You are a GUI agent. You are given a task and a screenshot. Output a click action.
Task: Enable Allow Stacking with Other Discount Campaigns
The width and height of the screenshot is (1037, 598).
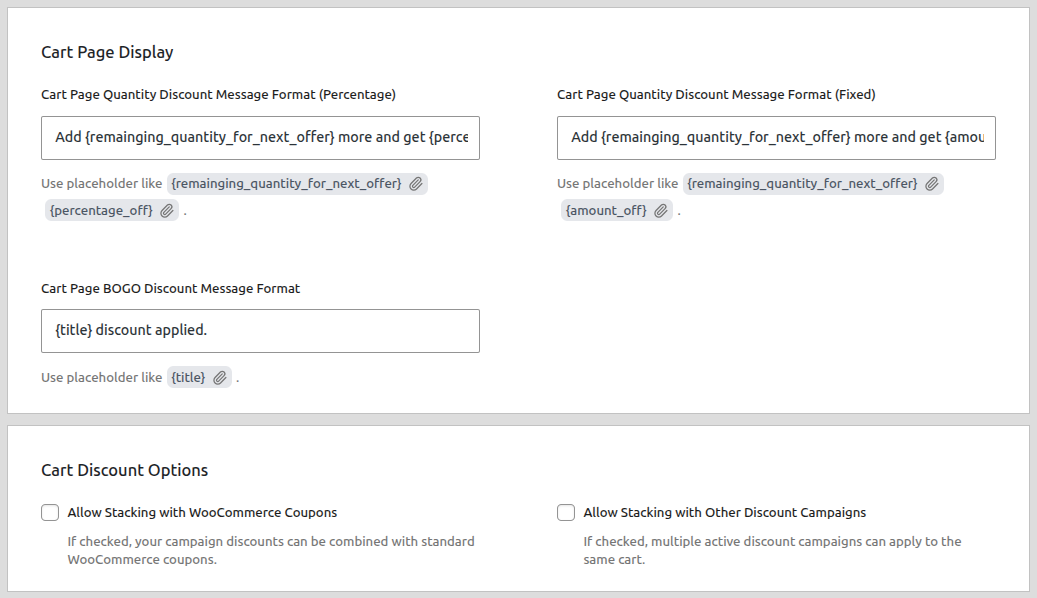pos(566,512)
